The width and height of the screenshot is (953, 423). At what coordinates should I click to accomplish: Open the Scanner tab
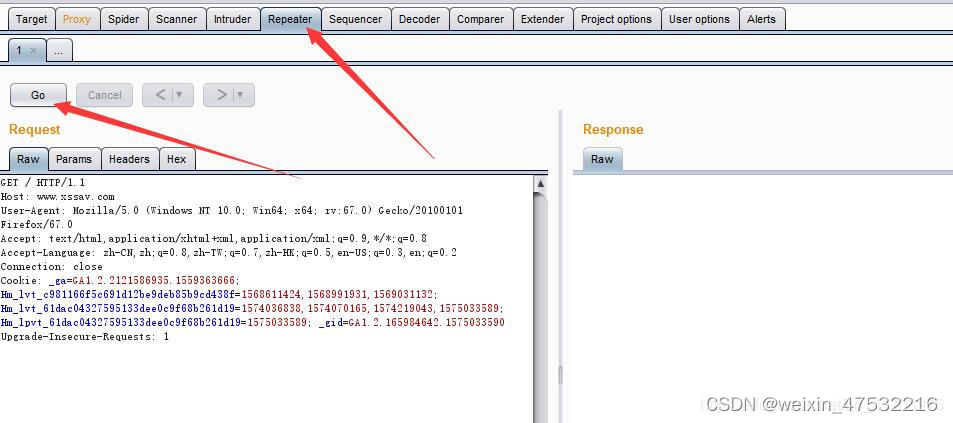pos(176,19)
